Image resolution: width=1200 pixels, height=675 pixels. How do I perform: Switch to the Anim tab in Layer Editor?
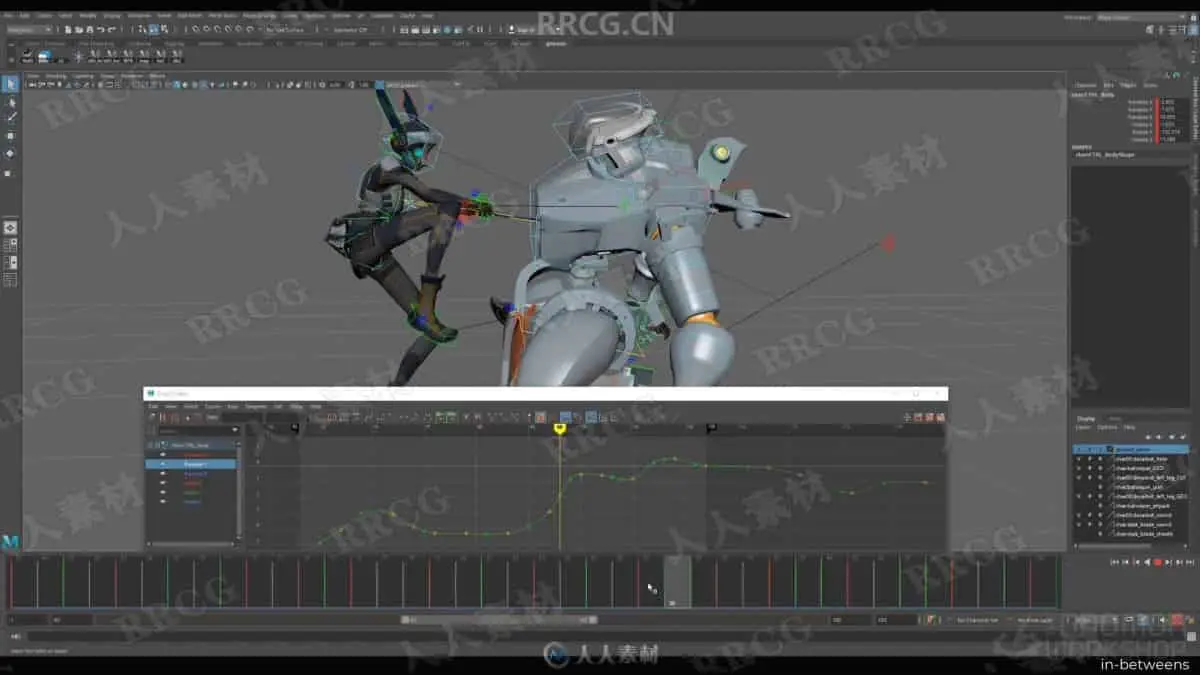click(1113, 419)
